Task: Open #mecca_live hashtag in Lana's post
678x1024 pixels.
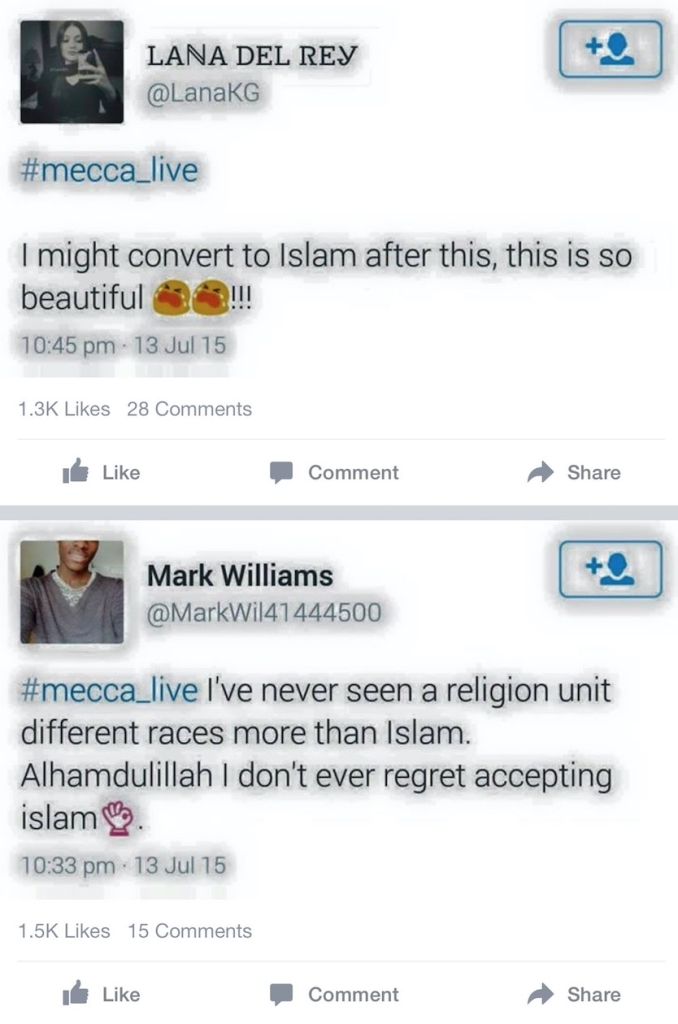Action: [x=109, y=170]
